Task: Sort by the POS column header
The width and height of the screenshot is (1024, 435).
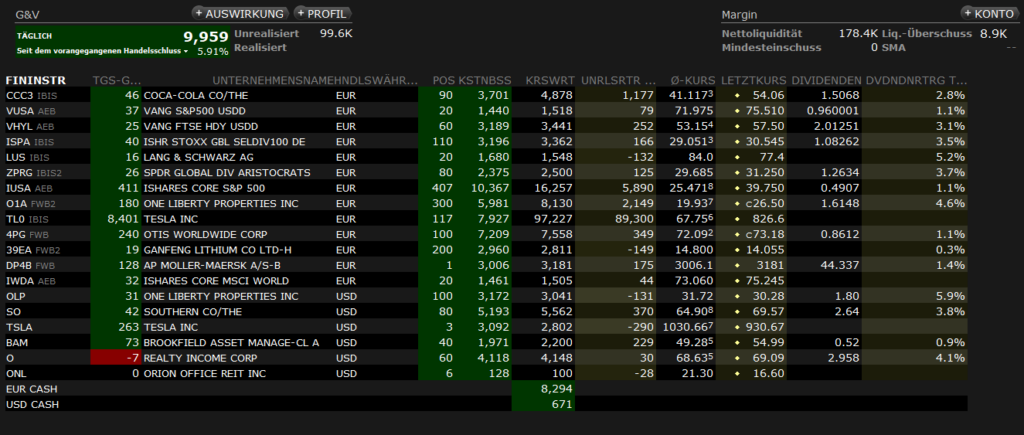Action: (442, 79)
